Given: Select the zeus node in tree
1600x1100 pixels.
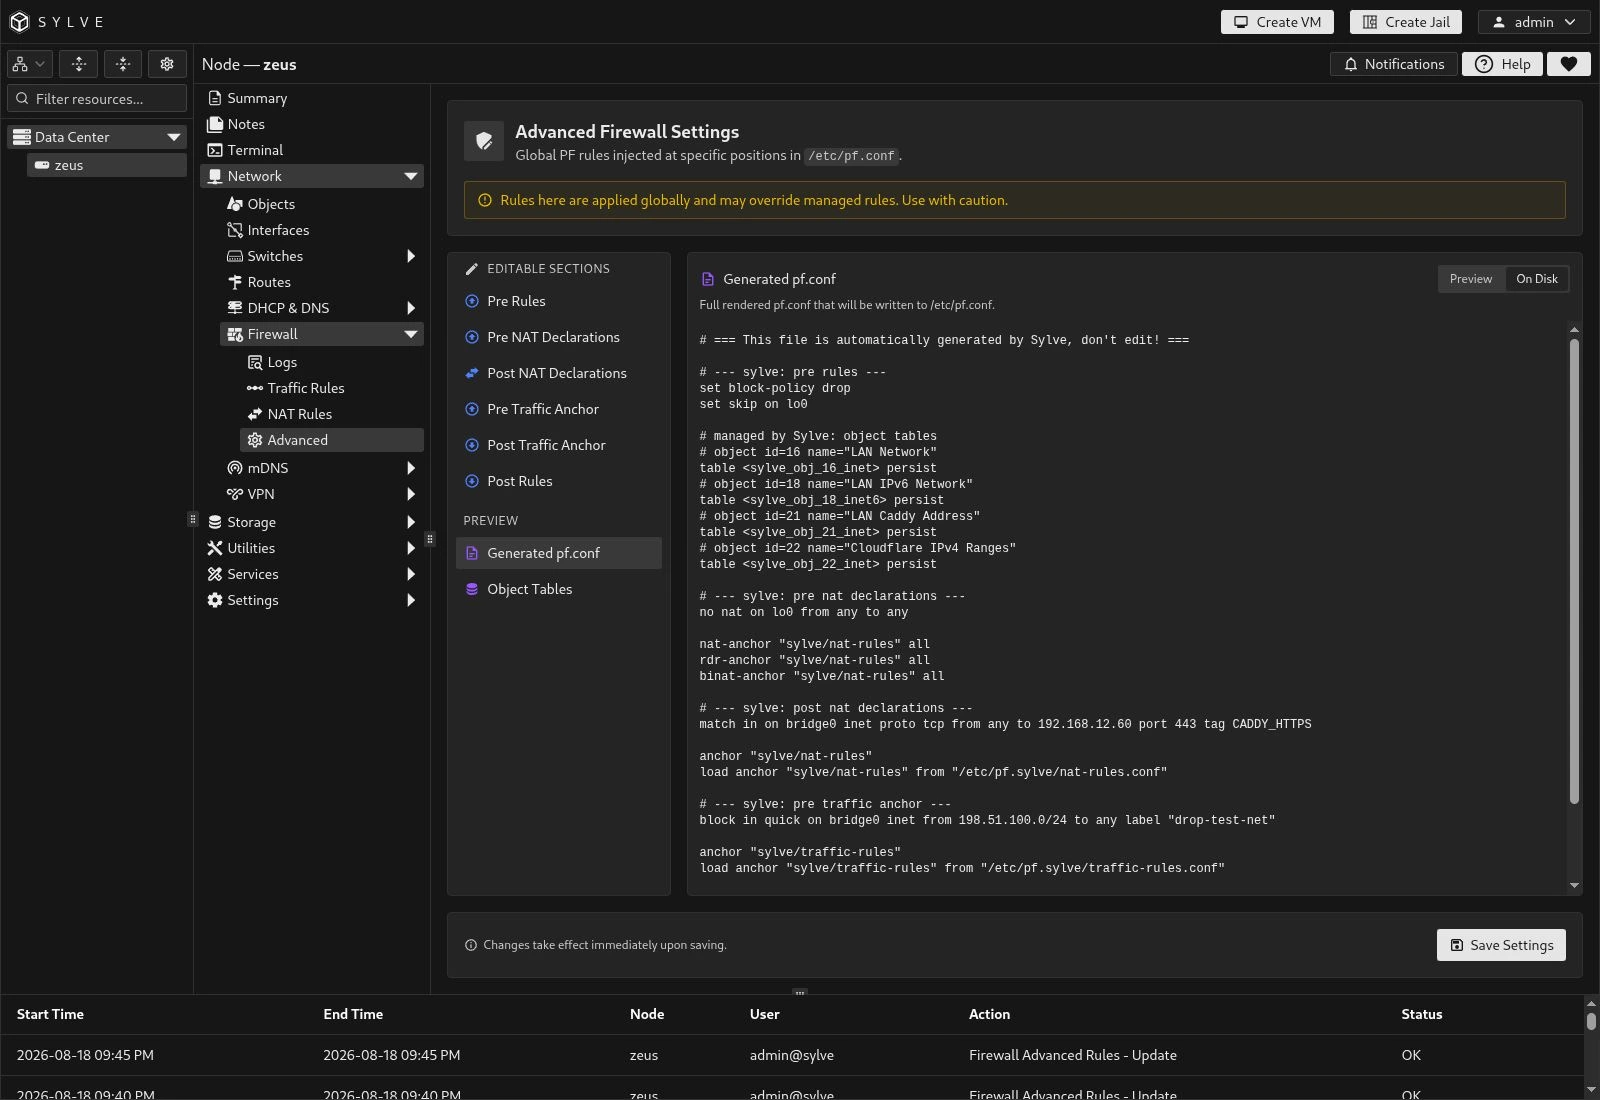Looking at the screenshot, I should 106,165.
